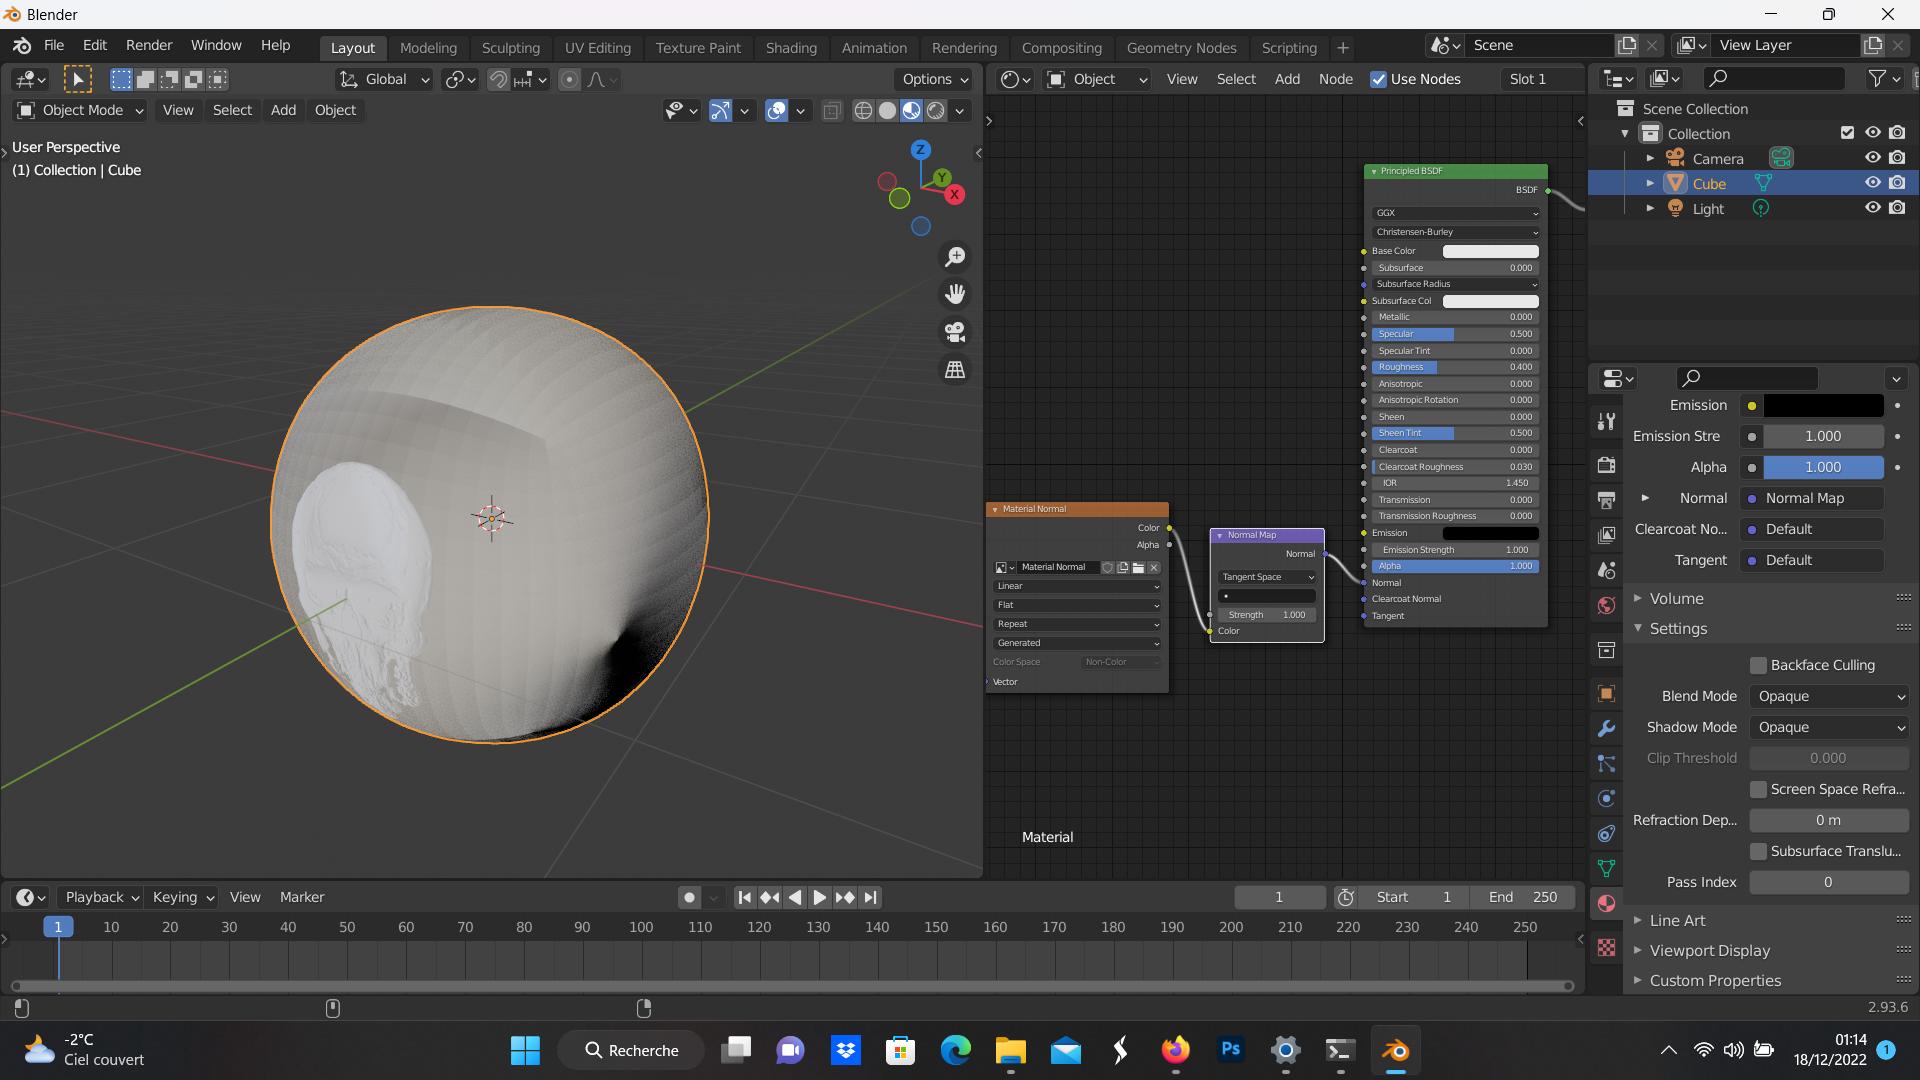Enable Screen Space Refraction checkbox

[1758, 790]
